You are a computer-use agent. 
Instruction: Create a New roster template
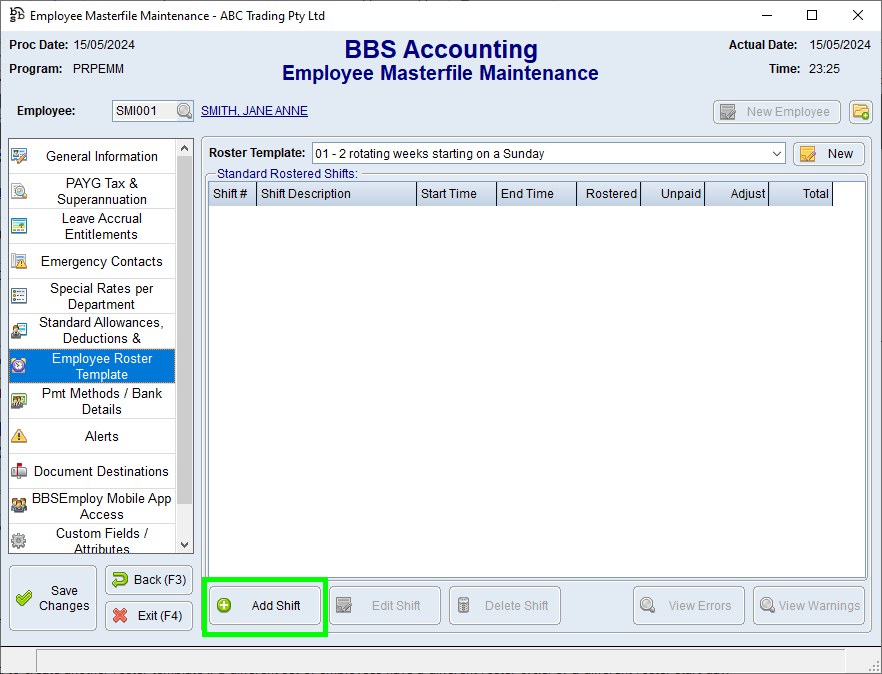coord(828,154)
